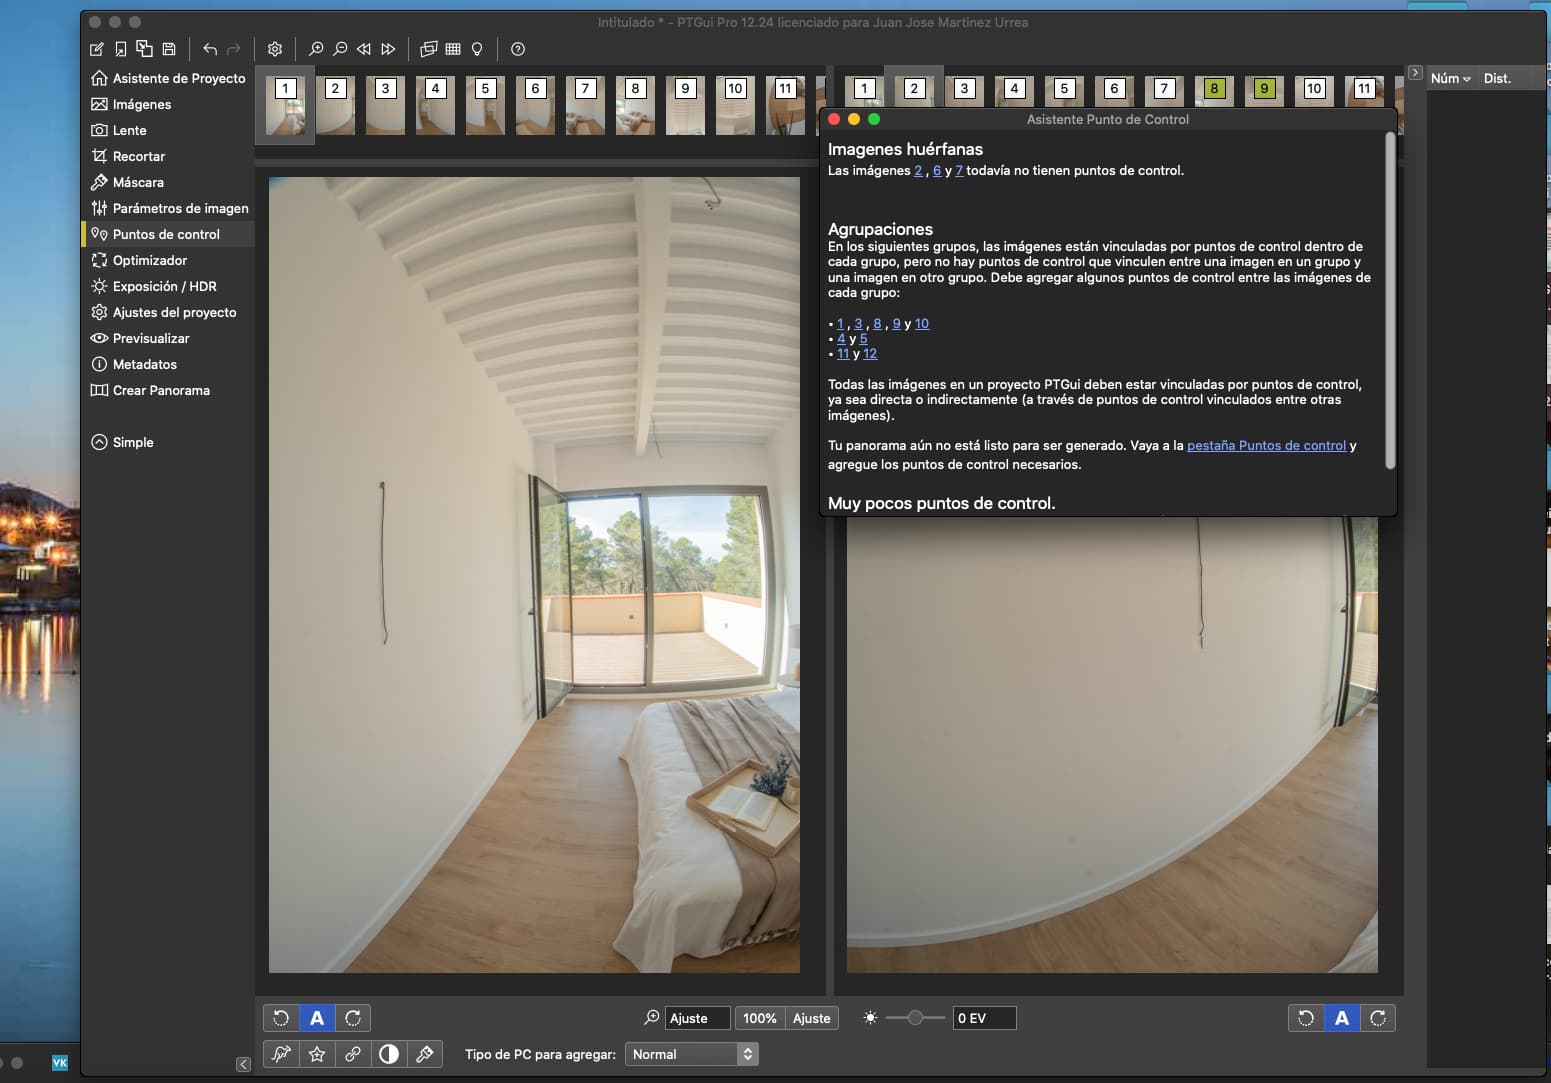Image resolution: width=1551 pixels, height=1083 pixels.
Task: Click the star icon in bottom toolbar
Action: coord(317,1054)
